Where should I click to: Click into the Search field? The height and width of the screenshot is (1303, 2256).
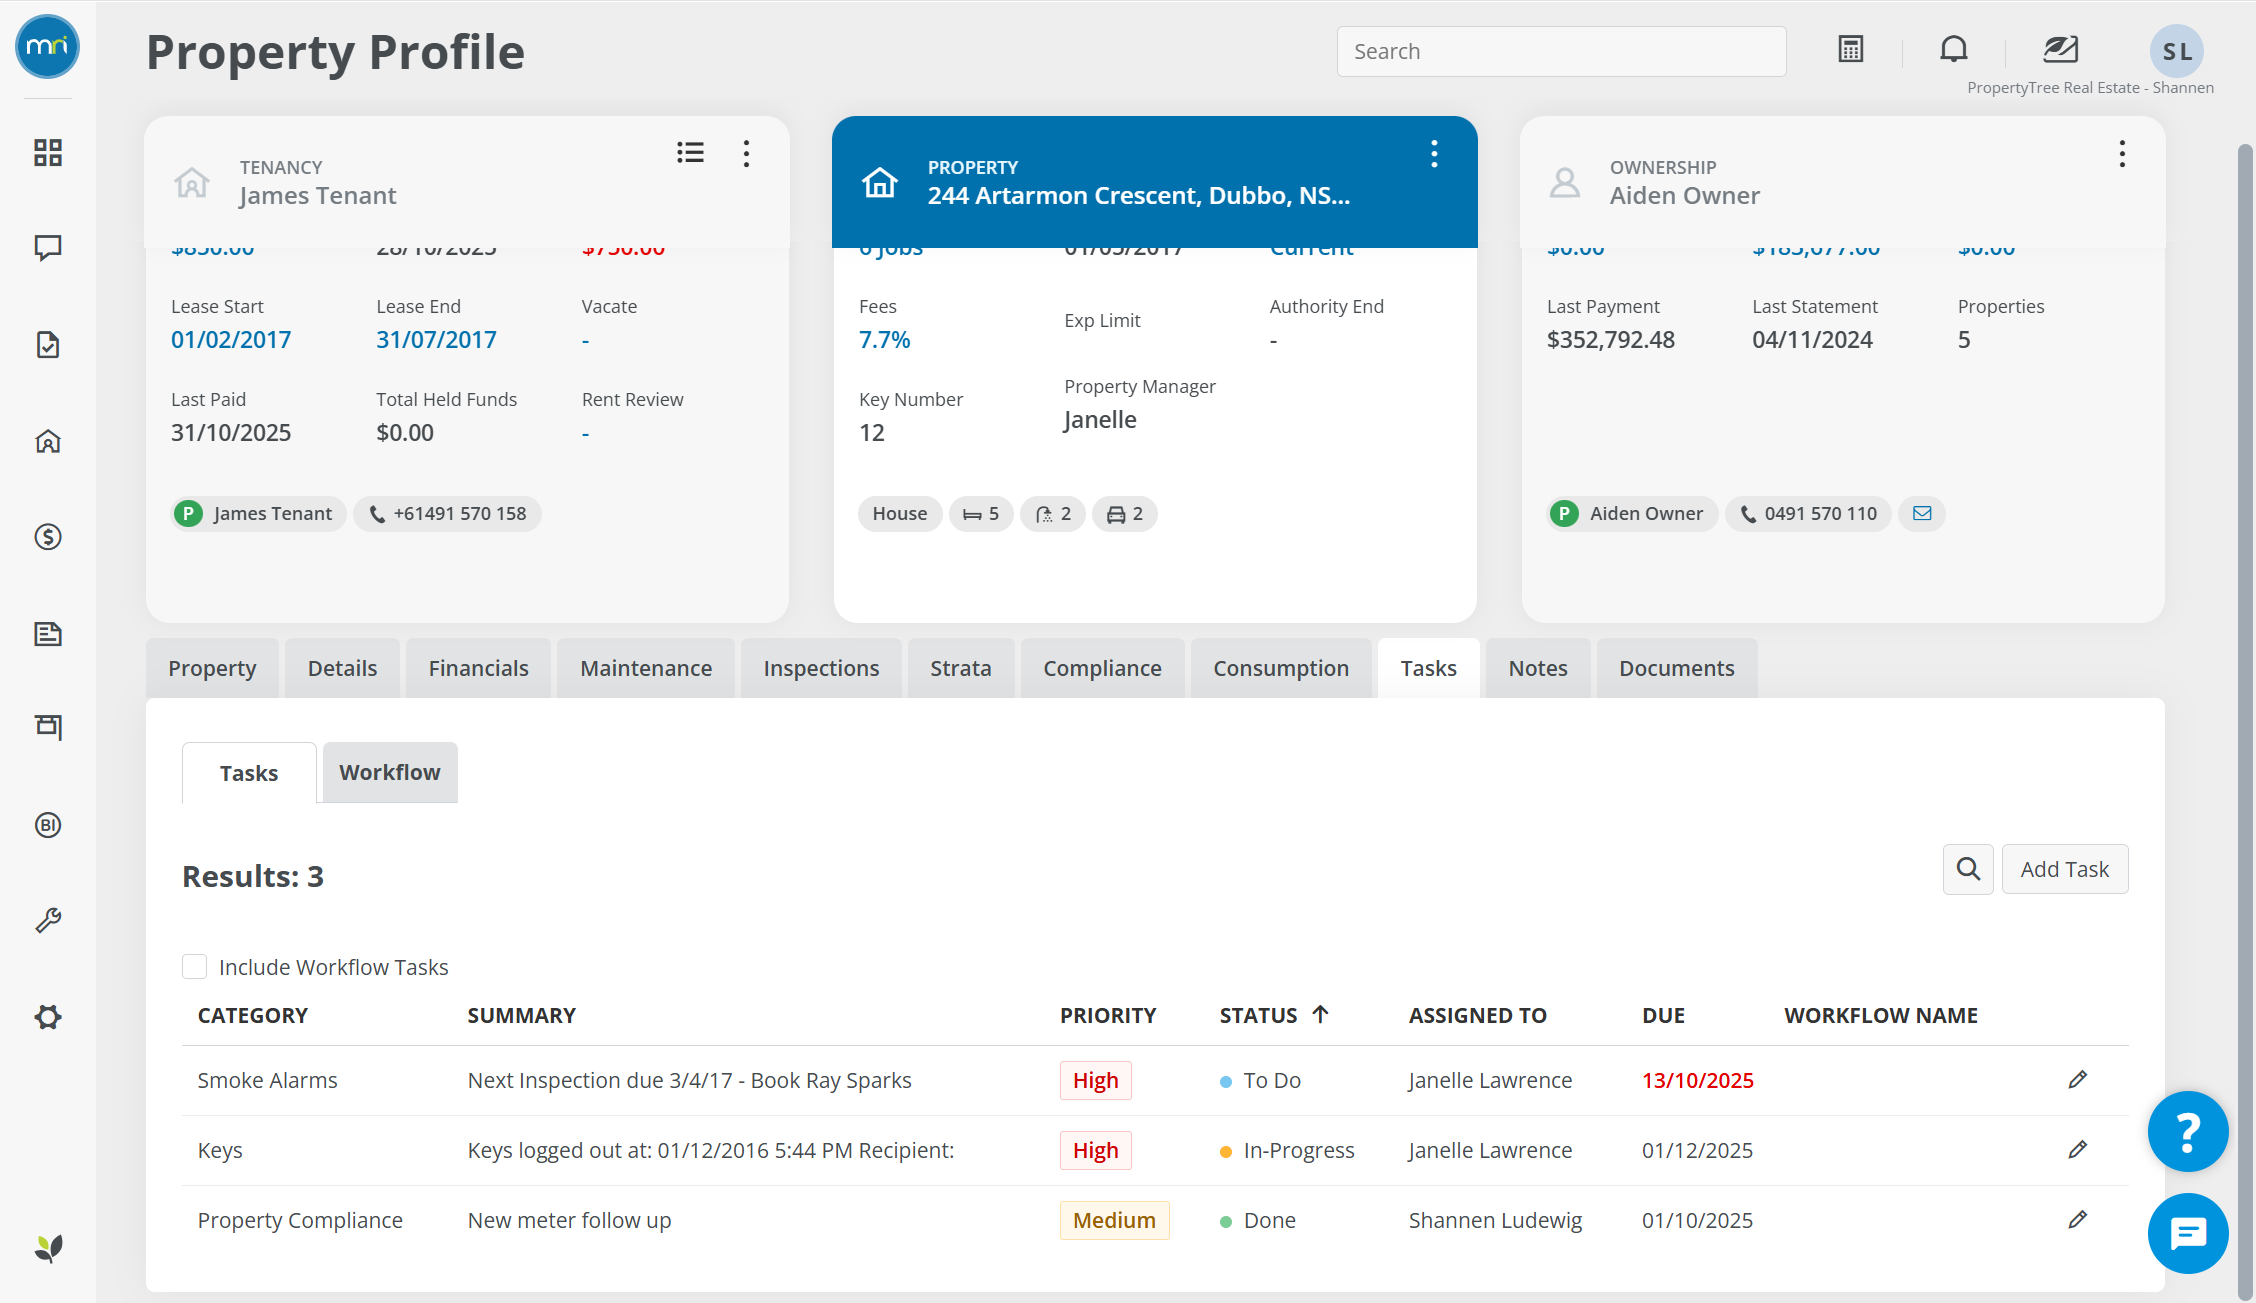click(x=1561, y=51)
